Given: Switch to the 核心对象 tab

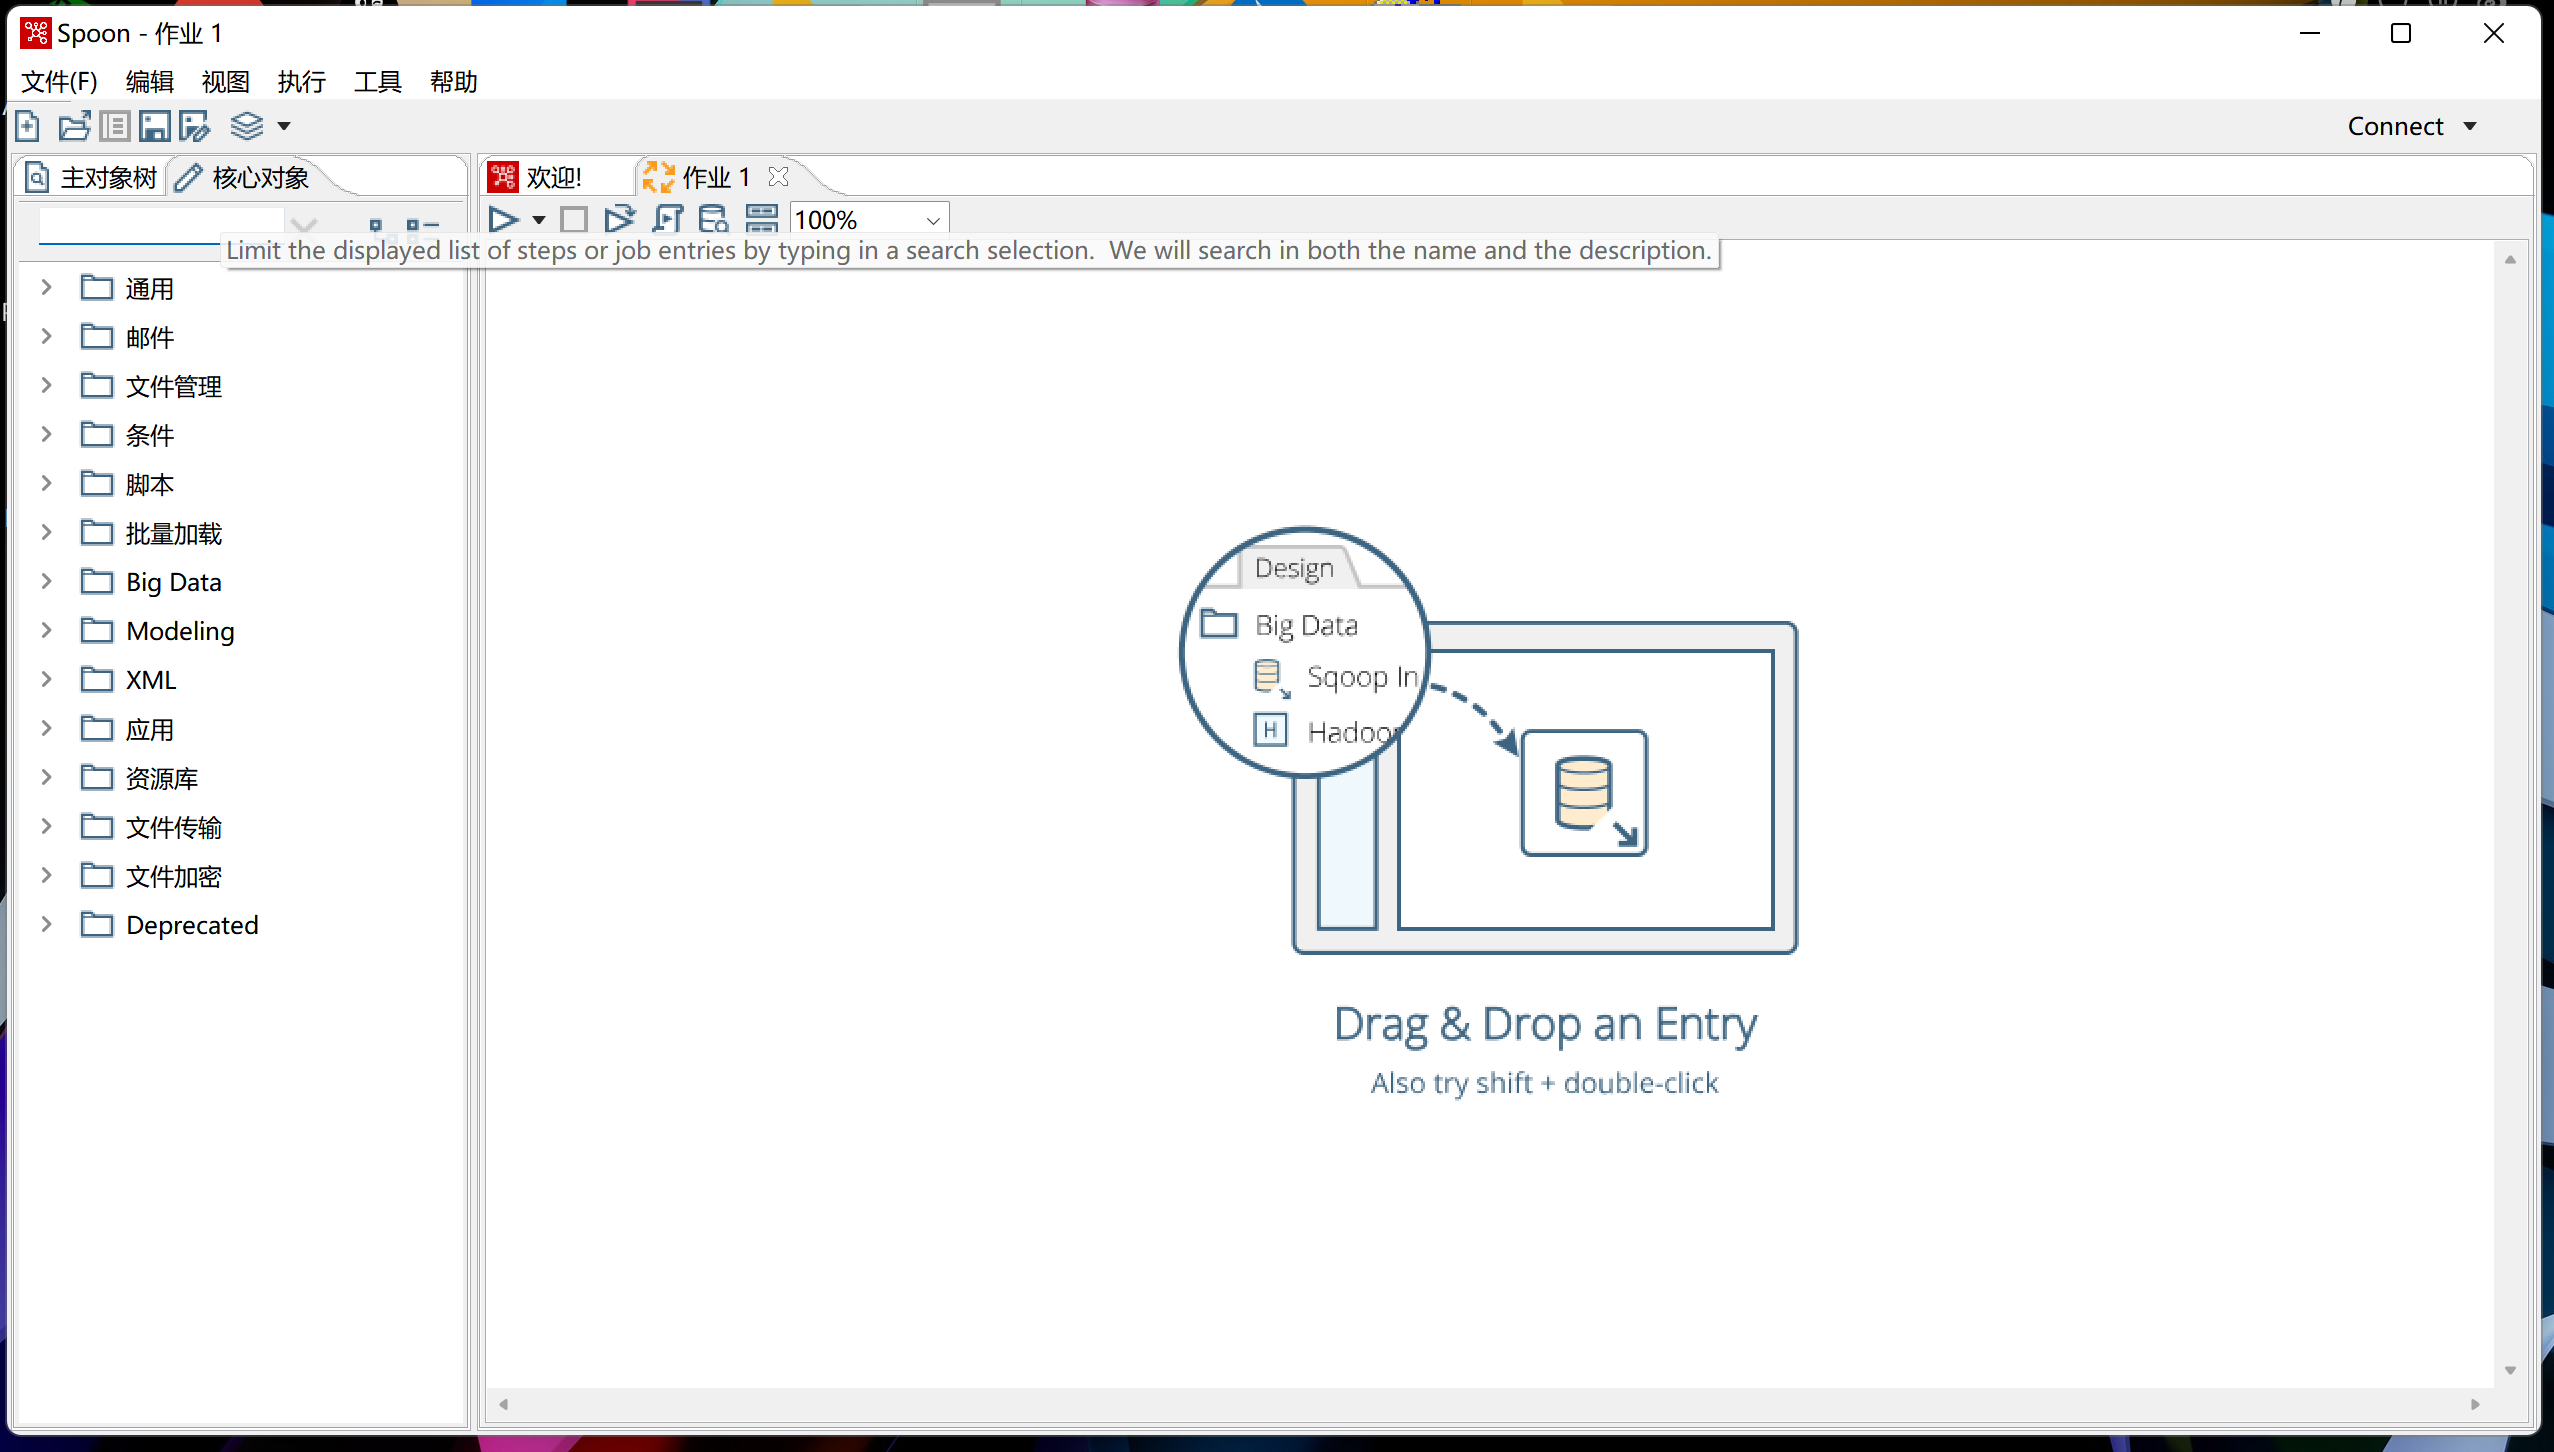Looking at the screenshot, I should click(x=243, y=178).
